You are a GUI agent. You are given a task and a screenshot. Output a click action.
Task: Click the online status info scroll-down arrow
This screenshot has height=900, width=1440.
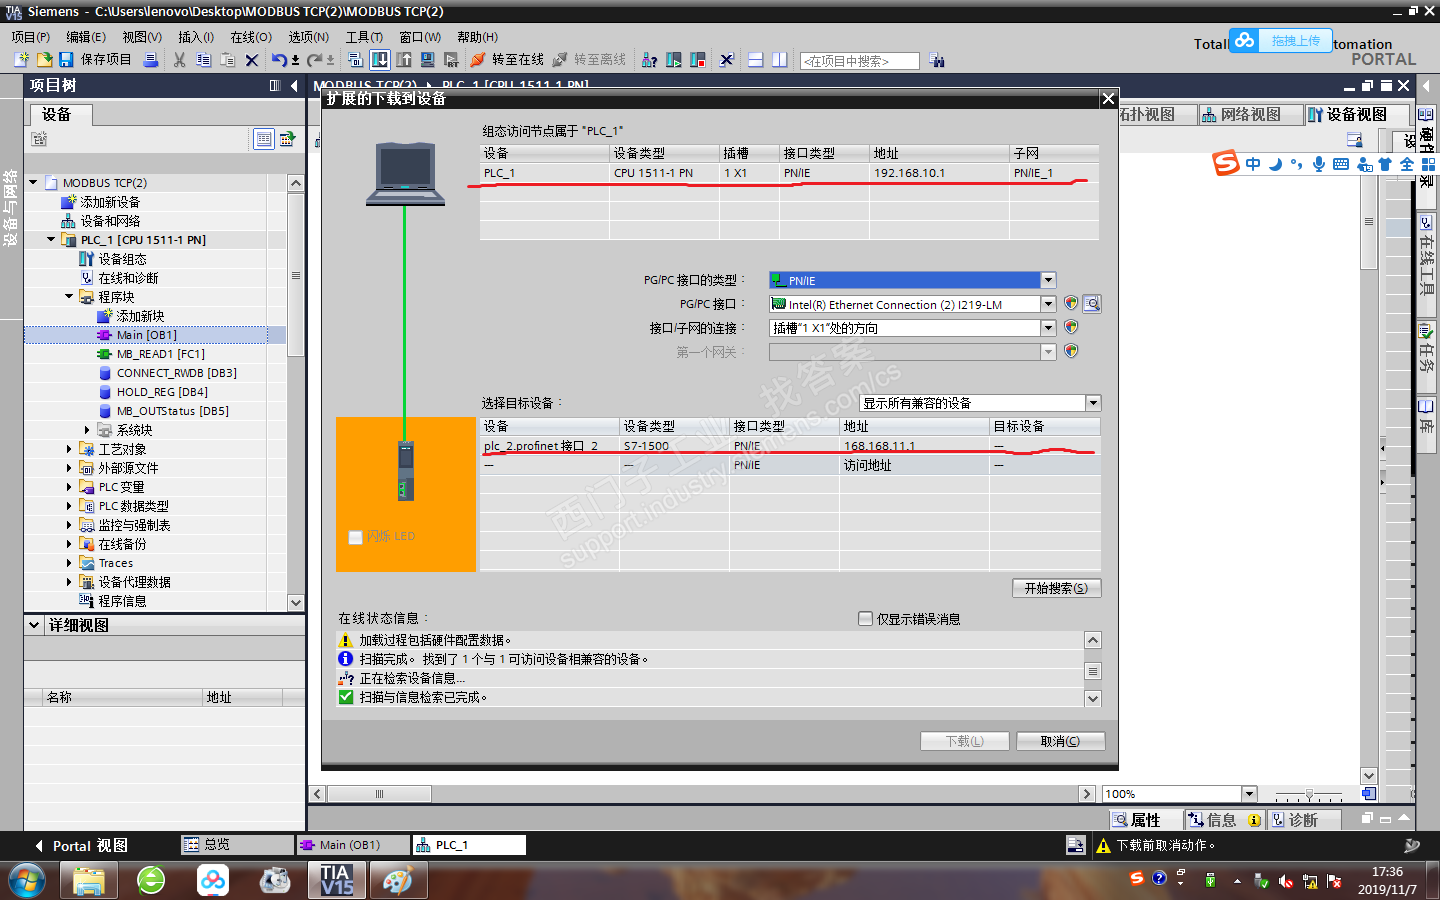click(1093, 699)
